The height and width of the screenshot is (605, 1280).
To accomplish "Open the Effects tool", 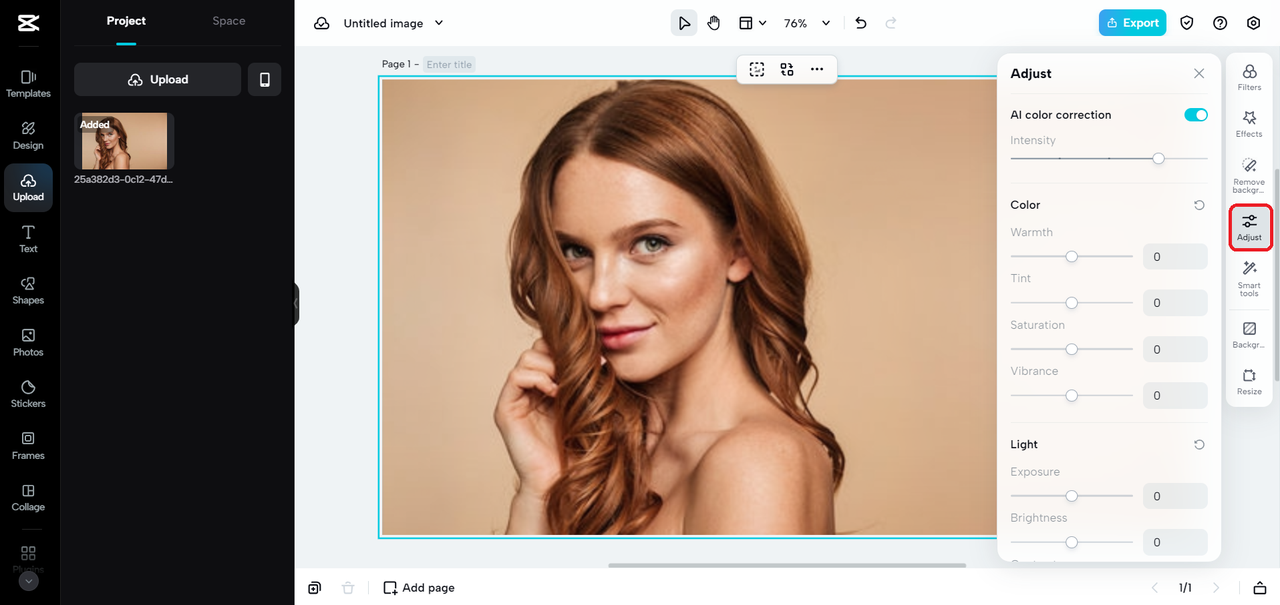I will [x=1249, y=124].
